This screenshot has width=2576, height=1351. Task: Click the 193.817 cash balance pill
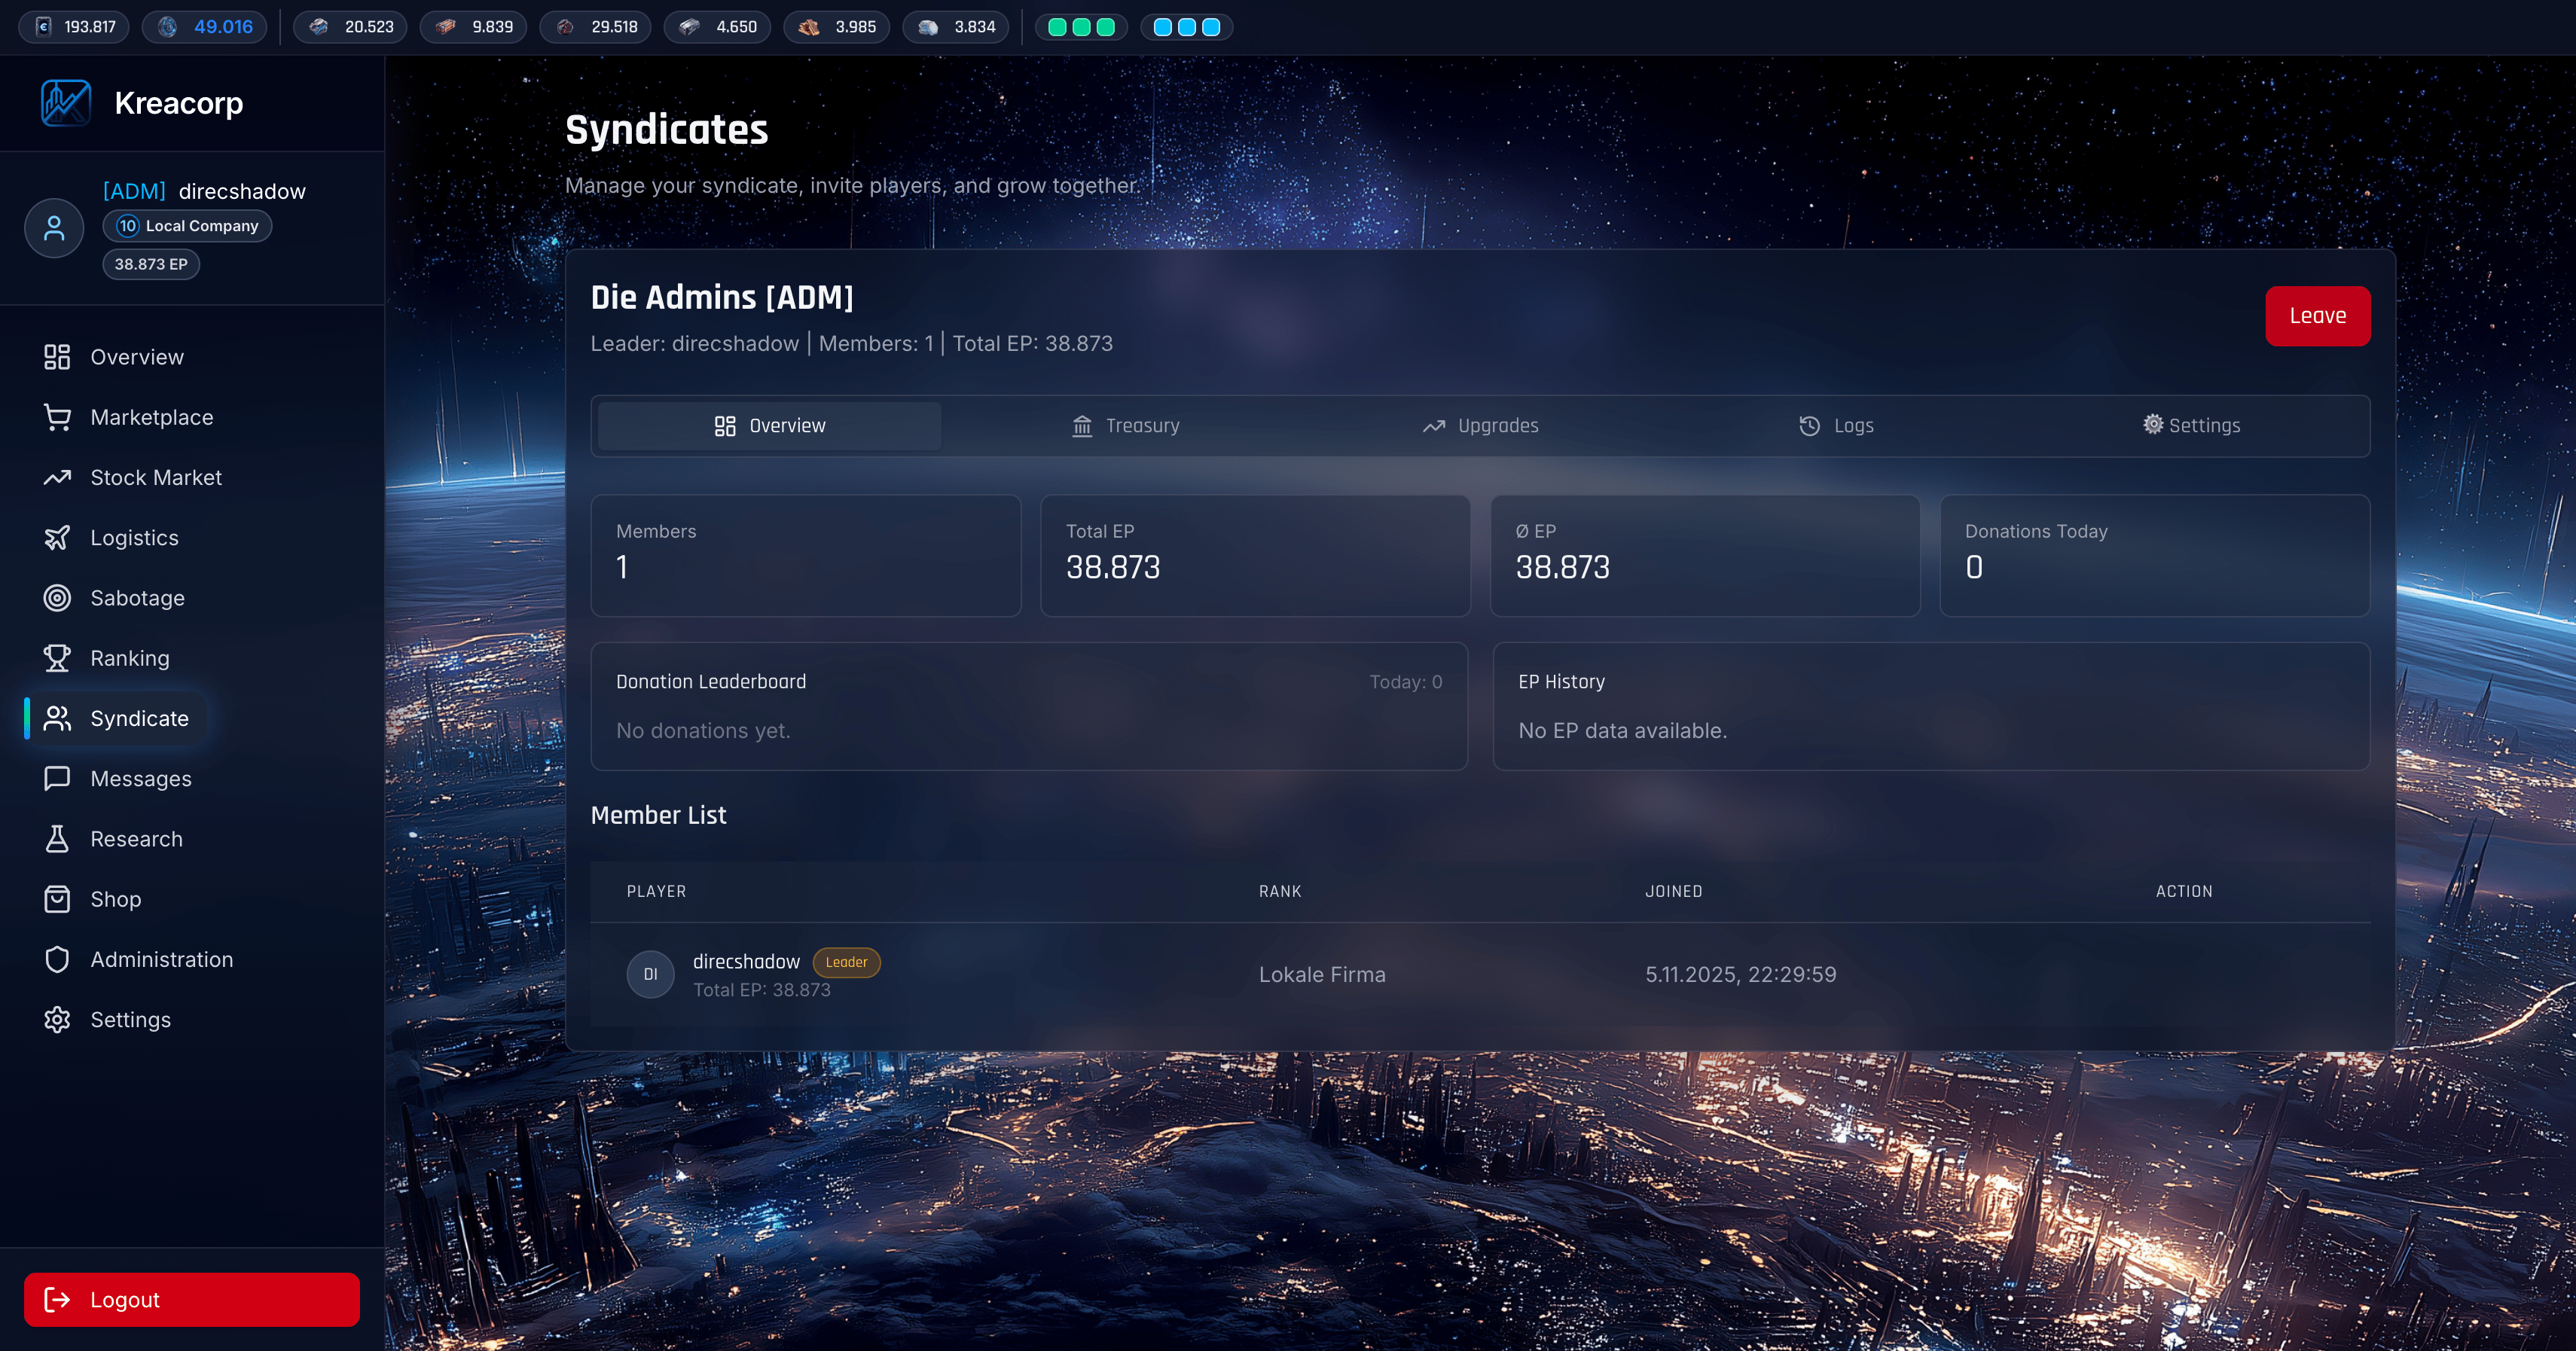click(x=75, y=27)
